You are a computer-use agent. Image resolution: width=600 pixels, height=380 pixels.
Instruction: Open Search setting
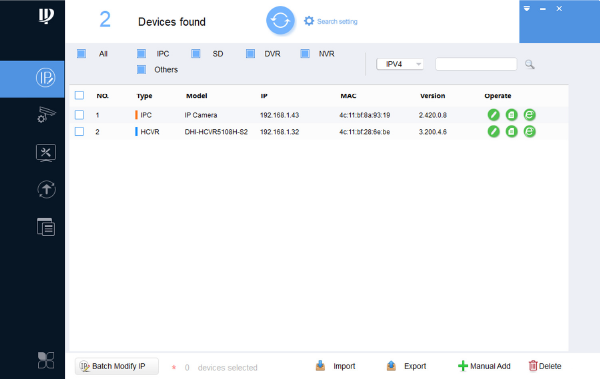click(331, 21)
